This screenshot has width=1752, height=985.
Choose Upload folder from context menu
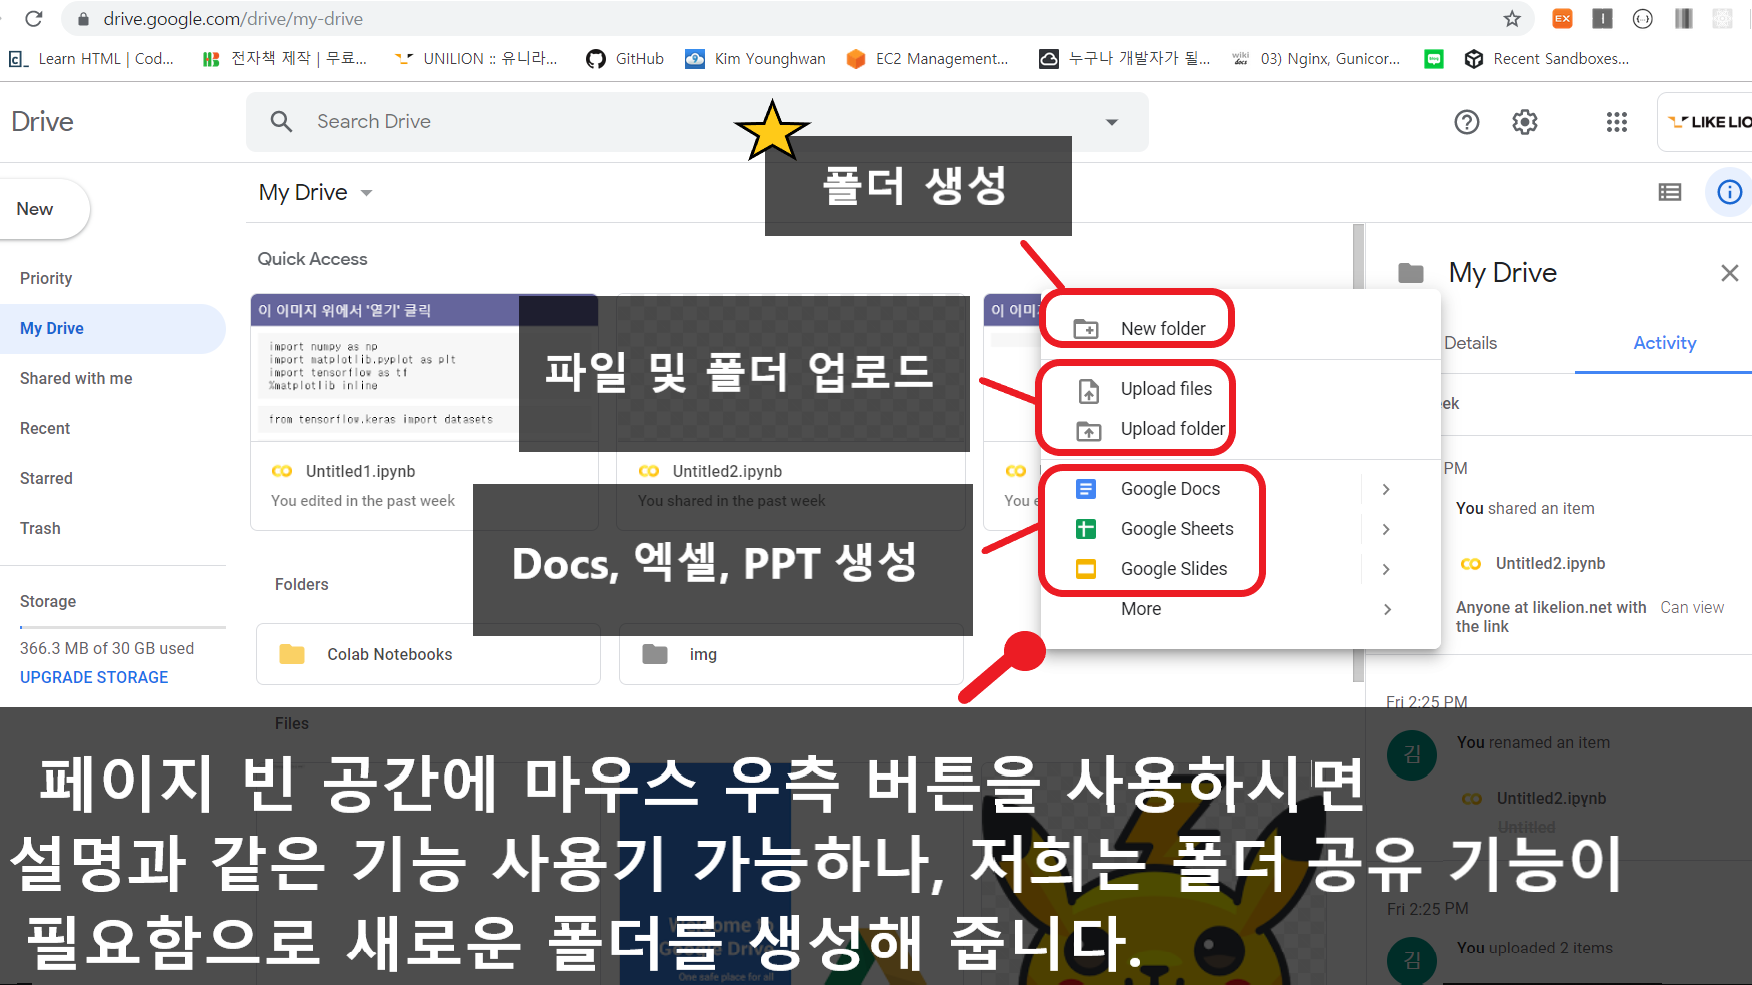pos(1240,429)
